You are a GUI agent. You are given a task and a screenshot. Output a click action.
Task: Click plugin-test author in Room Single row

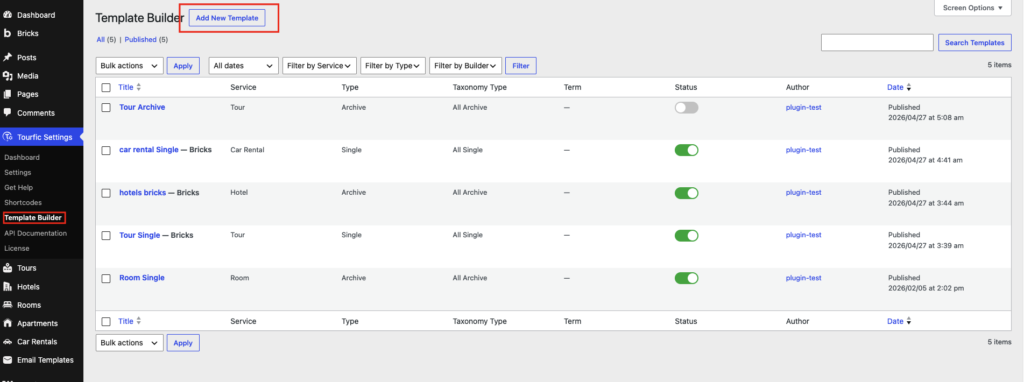click(803, 278)
